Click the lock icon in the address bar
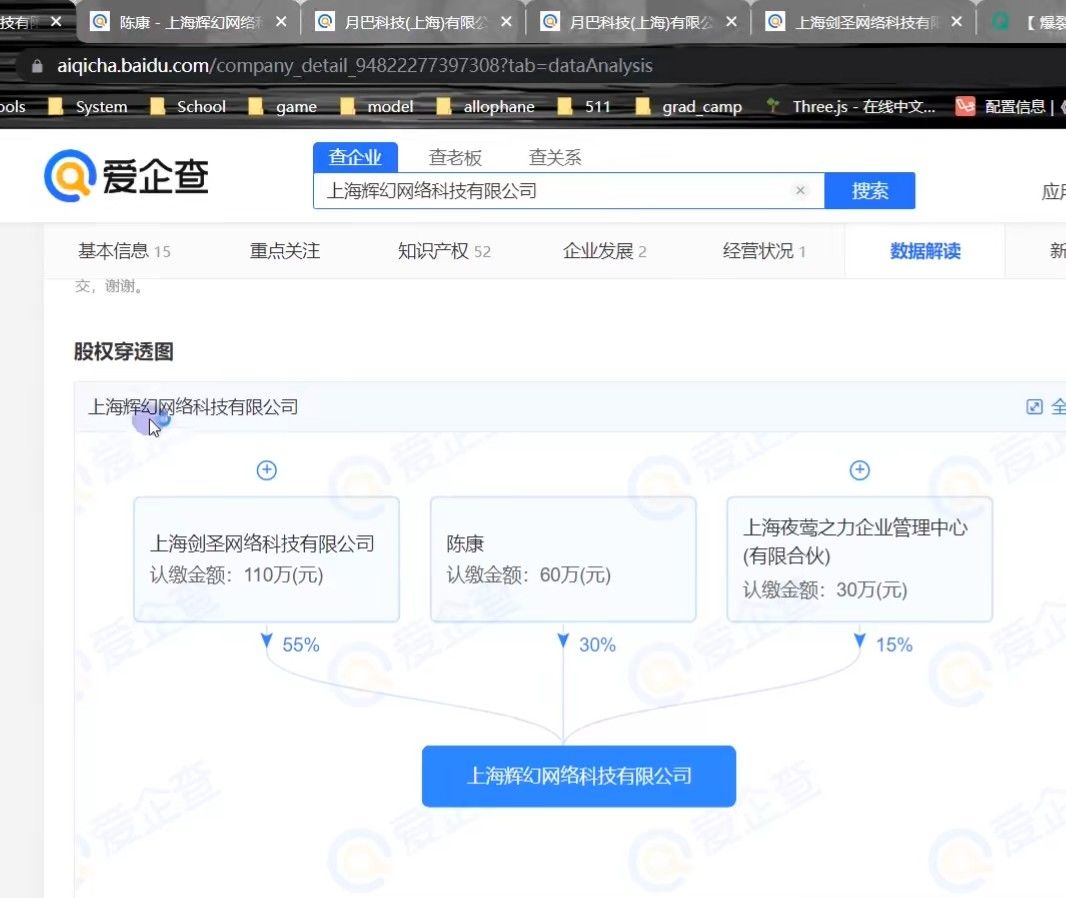The image size is (1066, 898). click(37, 66)
